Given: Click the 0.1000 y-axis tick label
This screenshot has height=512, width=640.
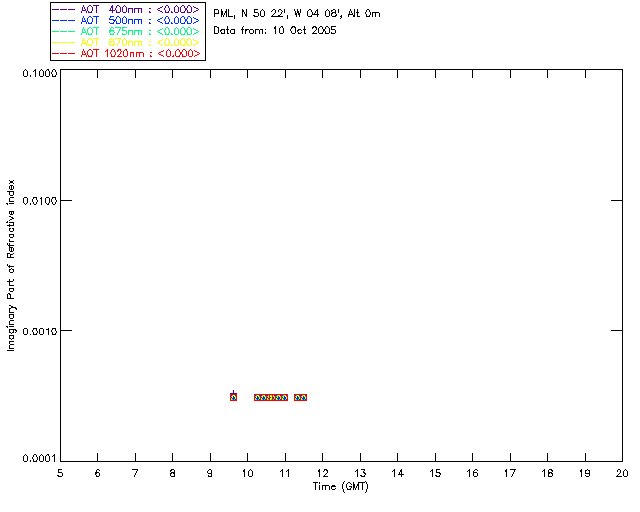Looking at the screenshot, I should point(40,73).
